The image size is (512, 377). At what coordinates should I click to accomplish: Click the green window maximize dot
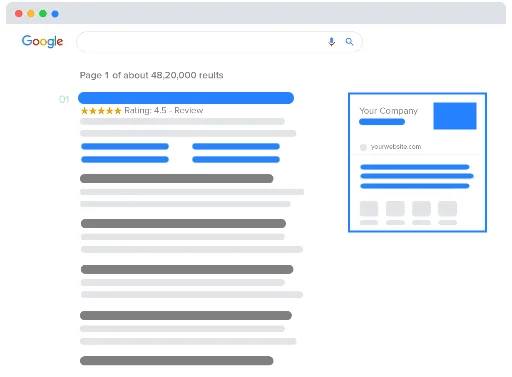pos(43,14)
